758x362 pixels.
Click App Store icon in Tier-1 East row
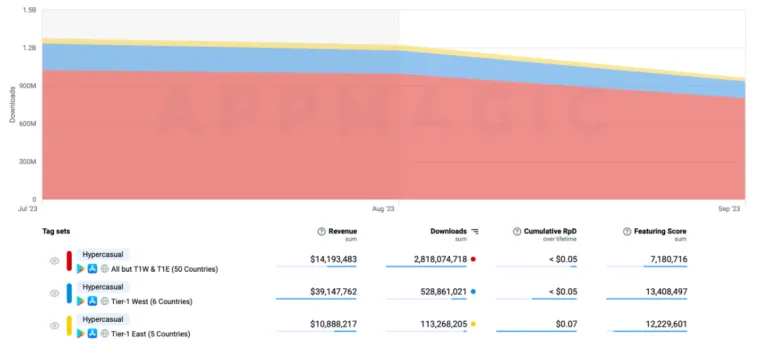point(92,333)
